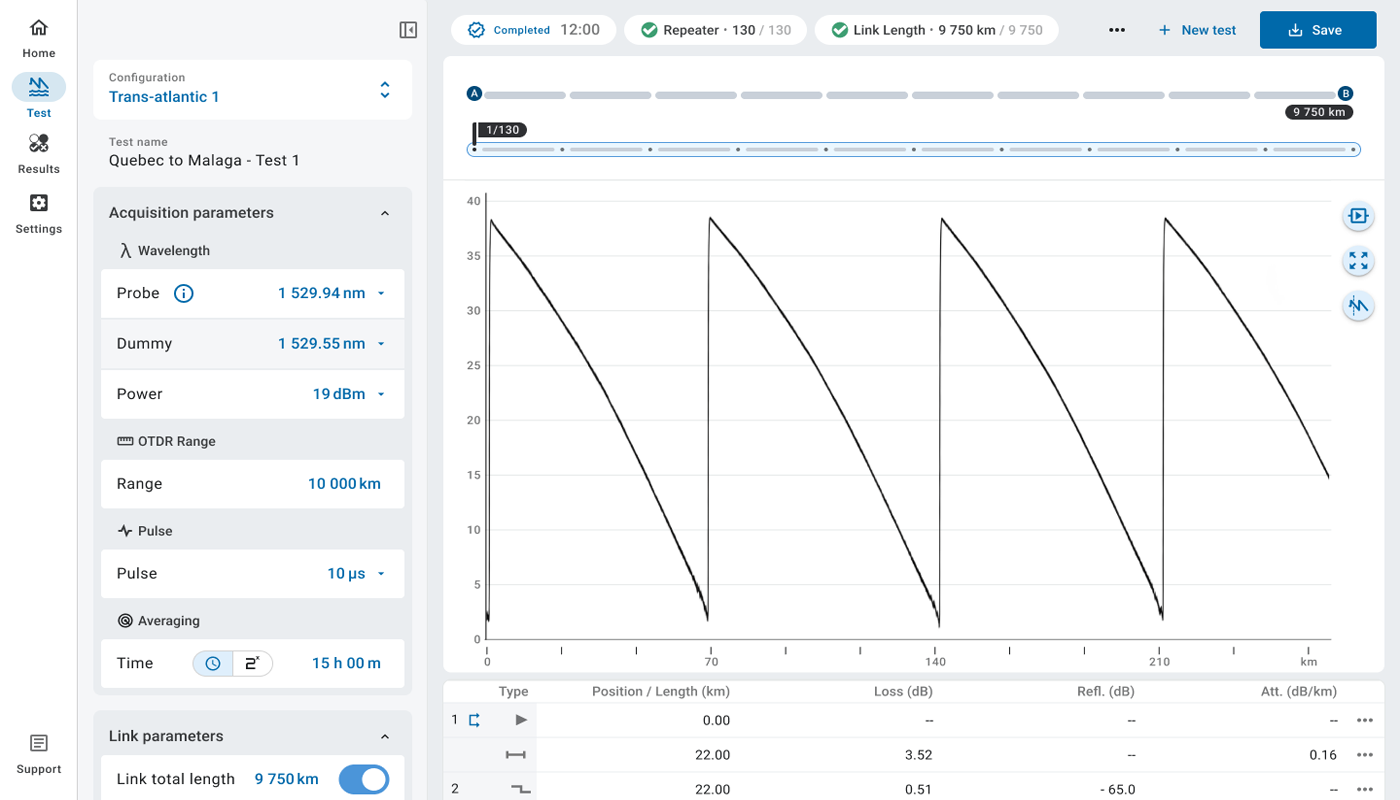Collapse the left parameters panel

tap(408, 30)
